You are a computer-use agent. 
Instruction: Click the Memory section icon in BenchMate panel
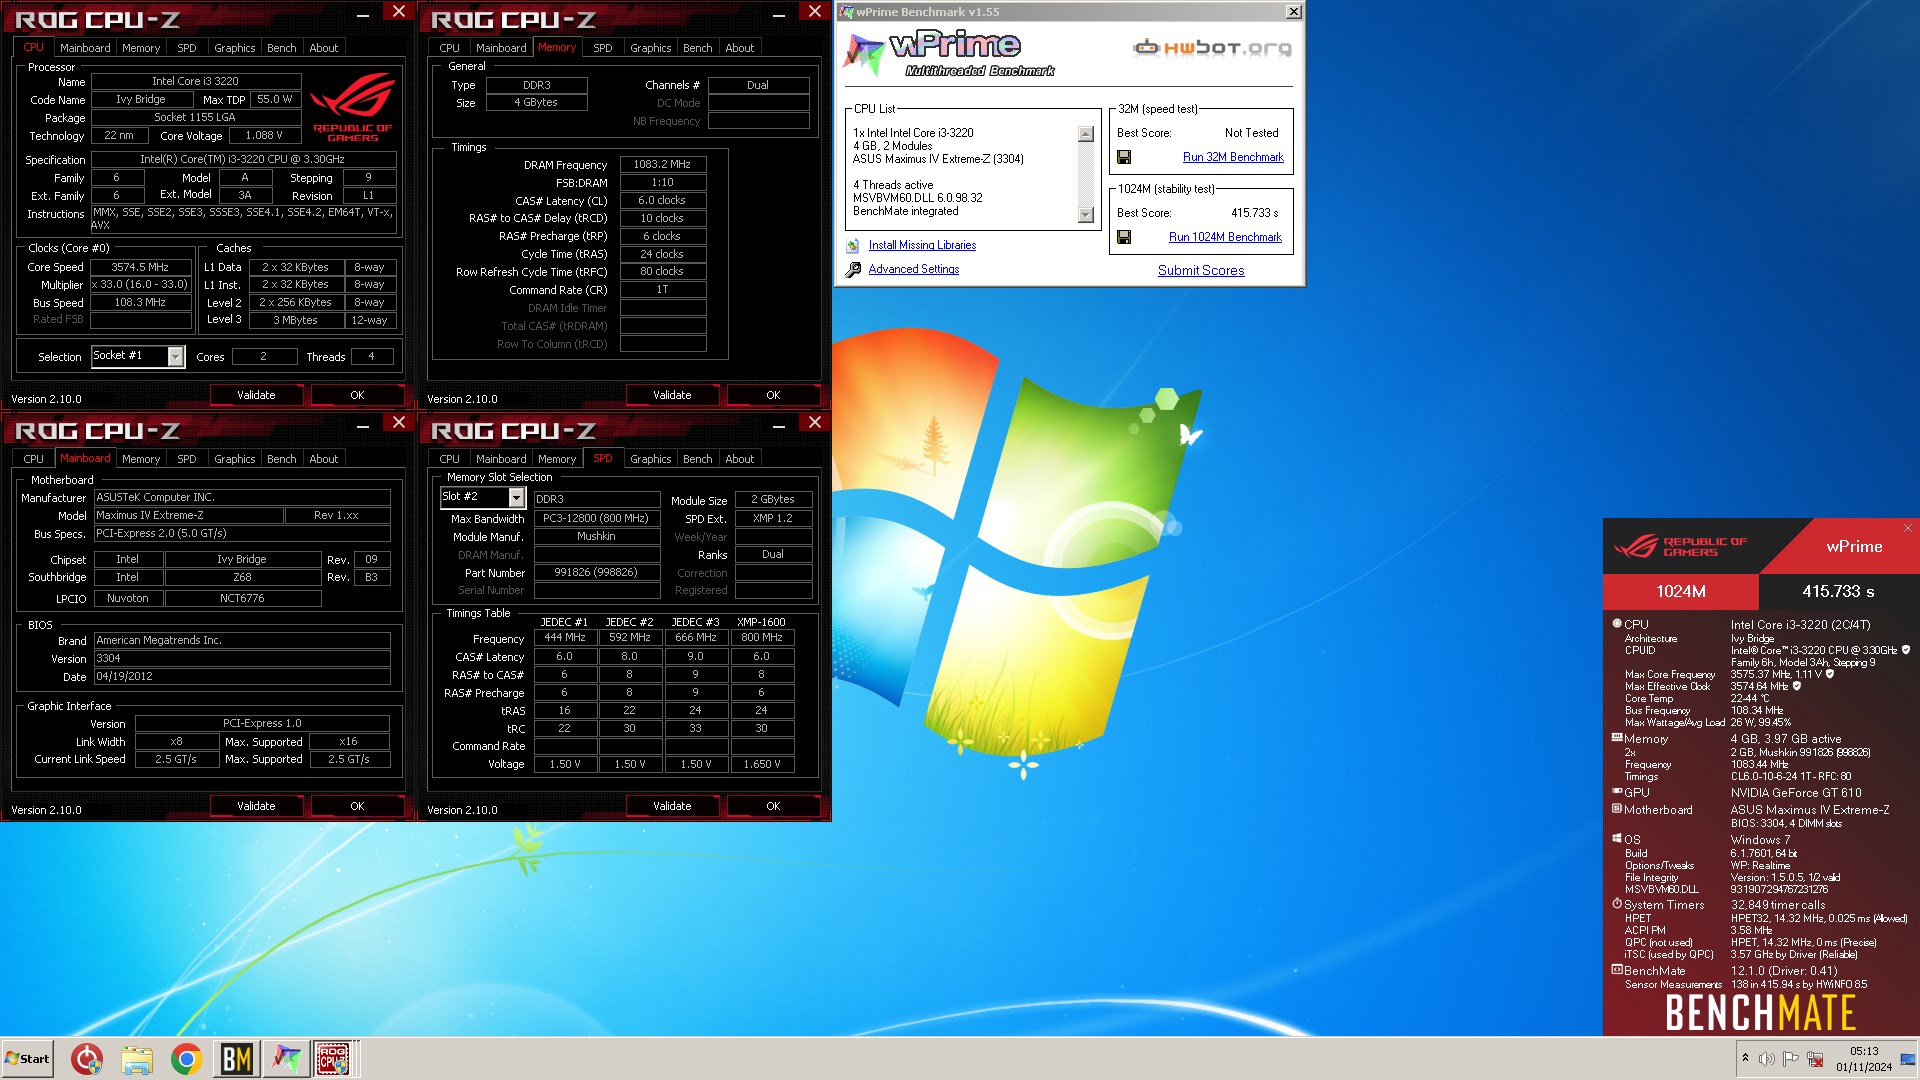(x=1617, y=738)
